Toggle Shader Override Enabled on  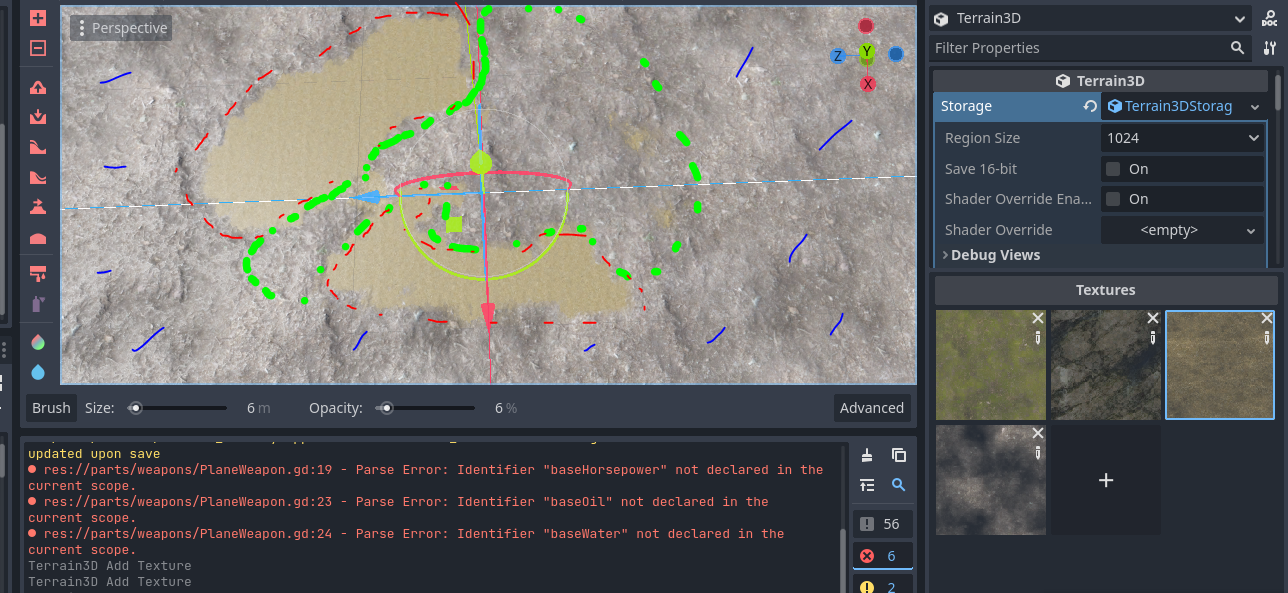click(1113, 199)
